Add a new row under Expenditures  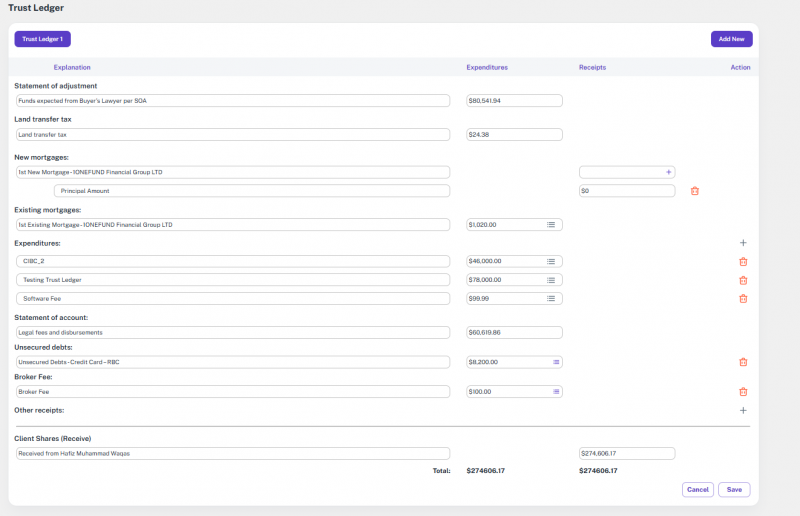click(742, 243)
